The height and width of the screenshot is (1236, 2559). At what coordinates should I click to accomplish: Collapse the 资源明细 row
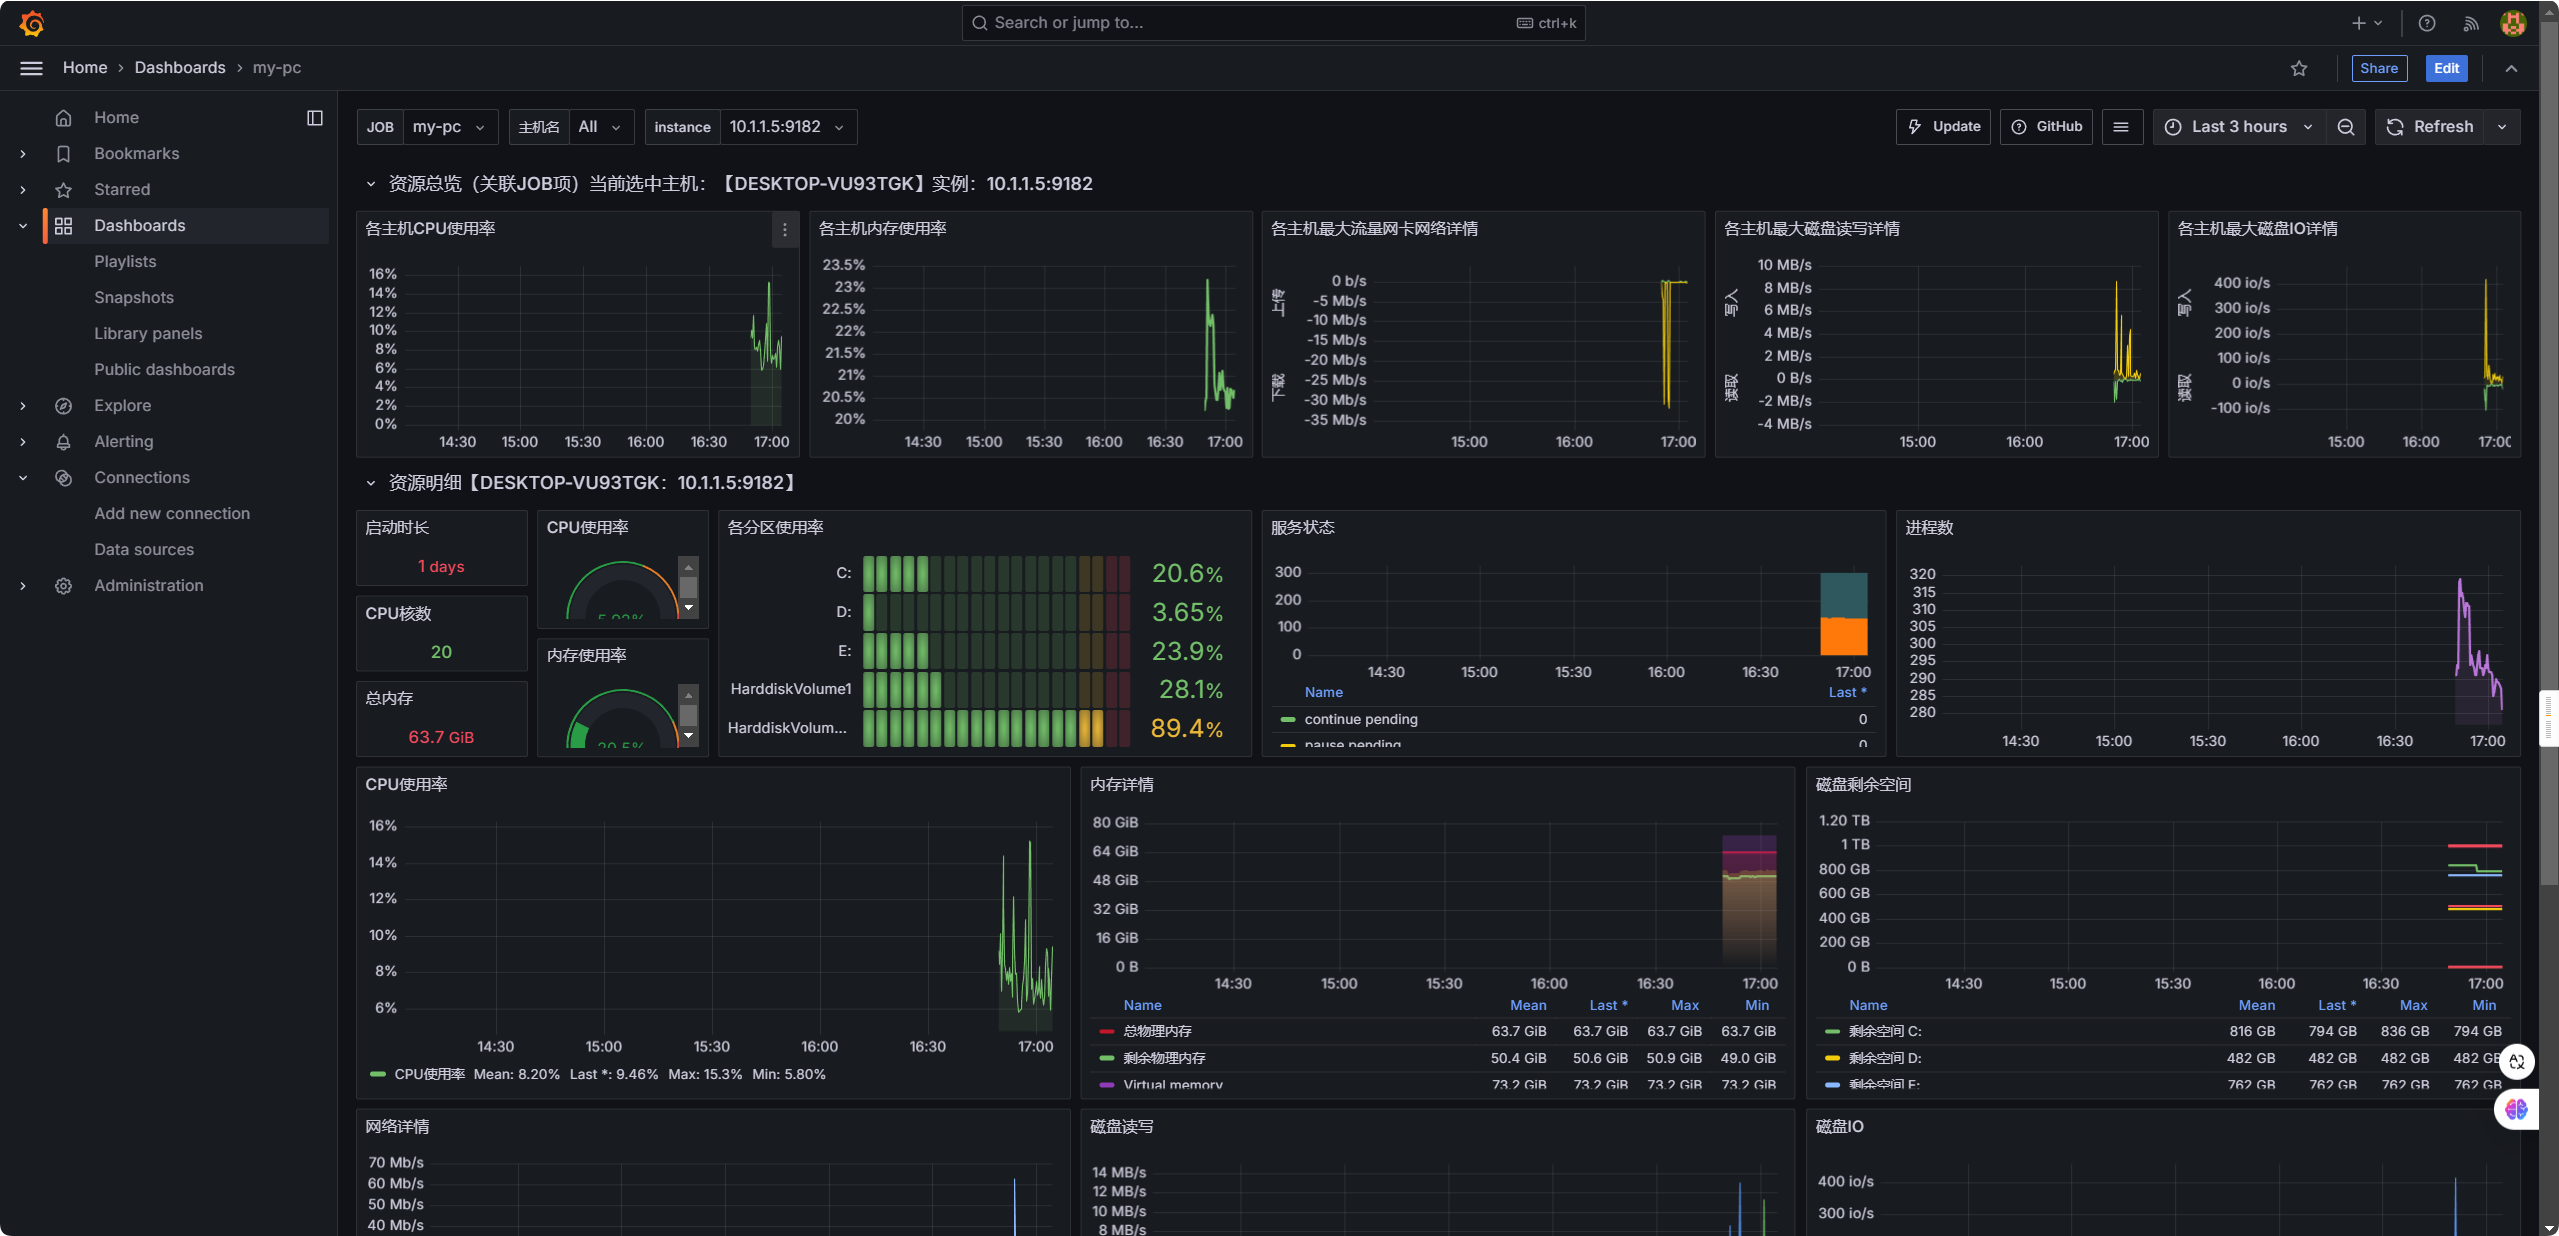[370, 483]
